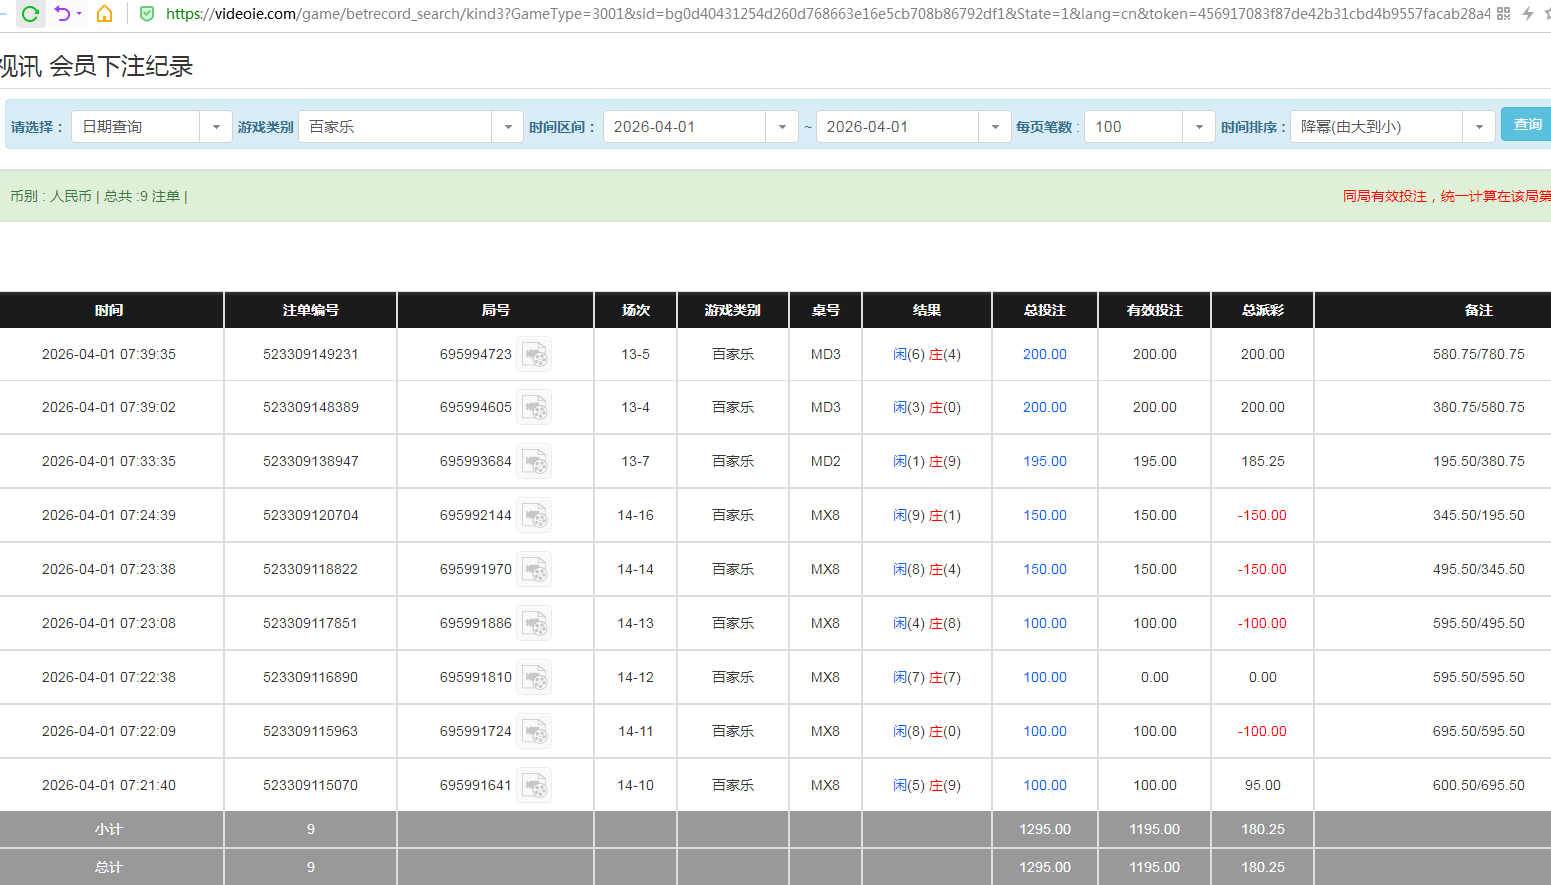
Task: Expand the 百家乐 game type dropdown
Action: 507,127
